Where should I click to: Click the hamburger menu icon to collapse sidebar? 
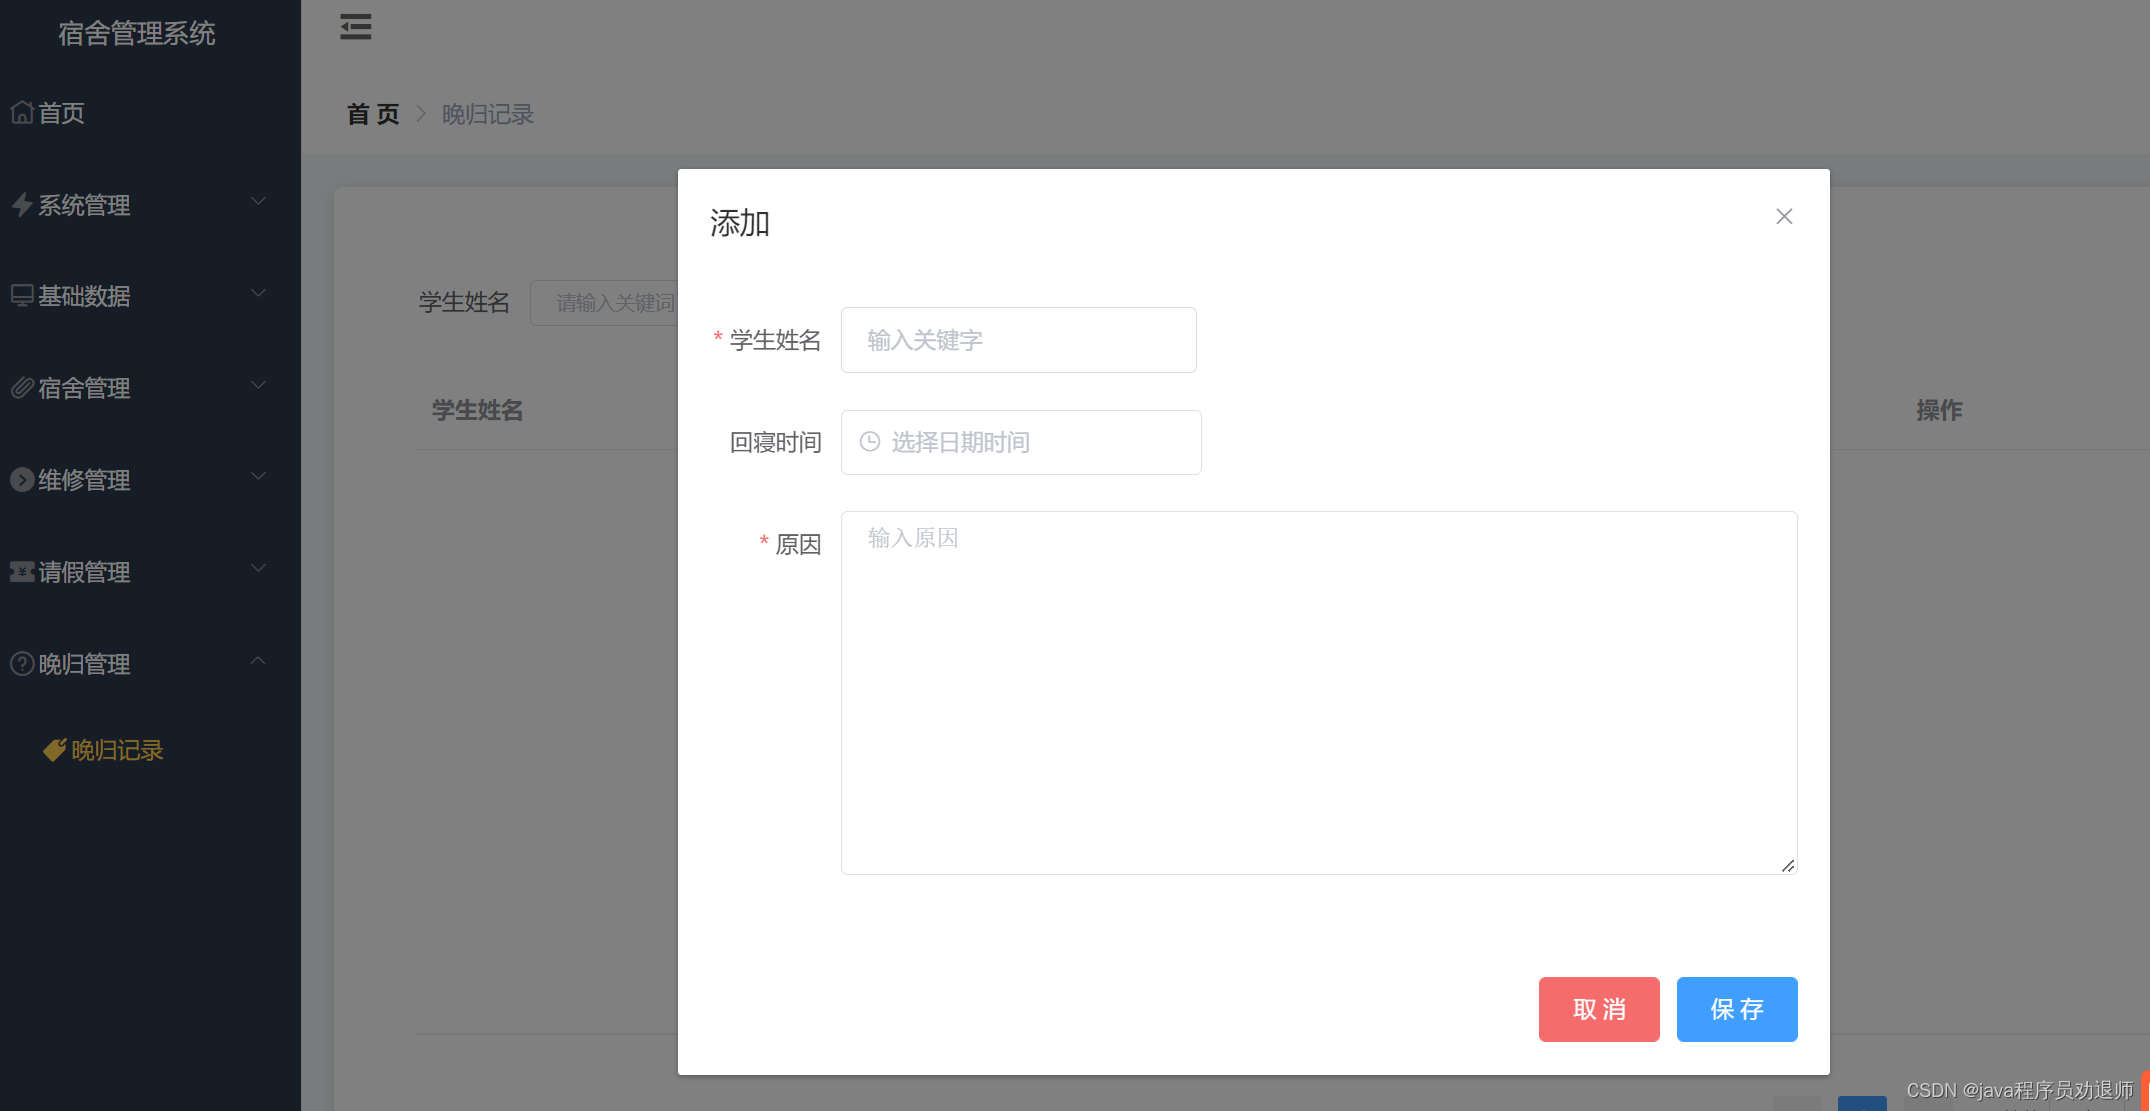coord(355,27)
